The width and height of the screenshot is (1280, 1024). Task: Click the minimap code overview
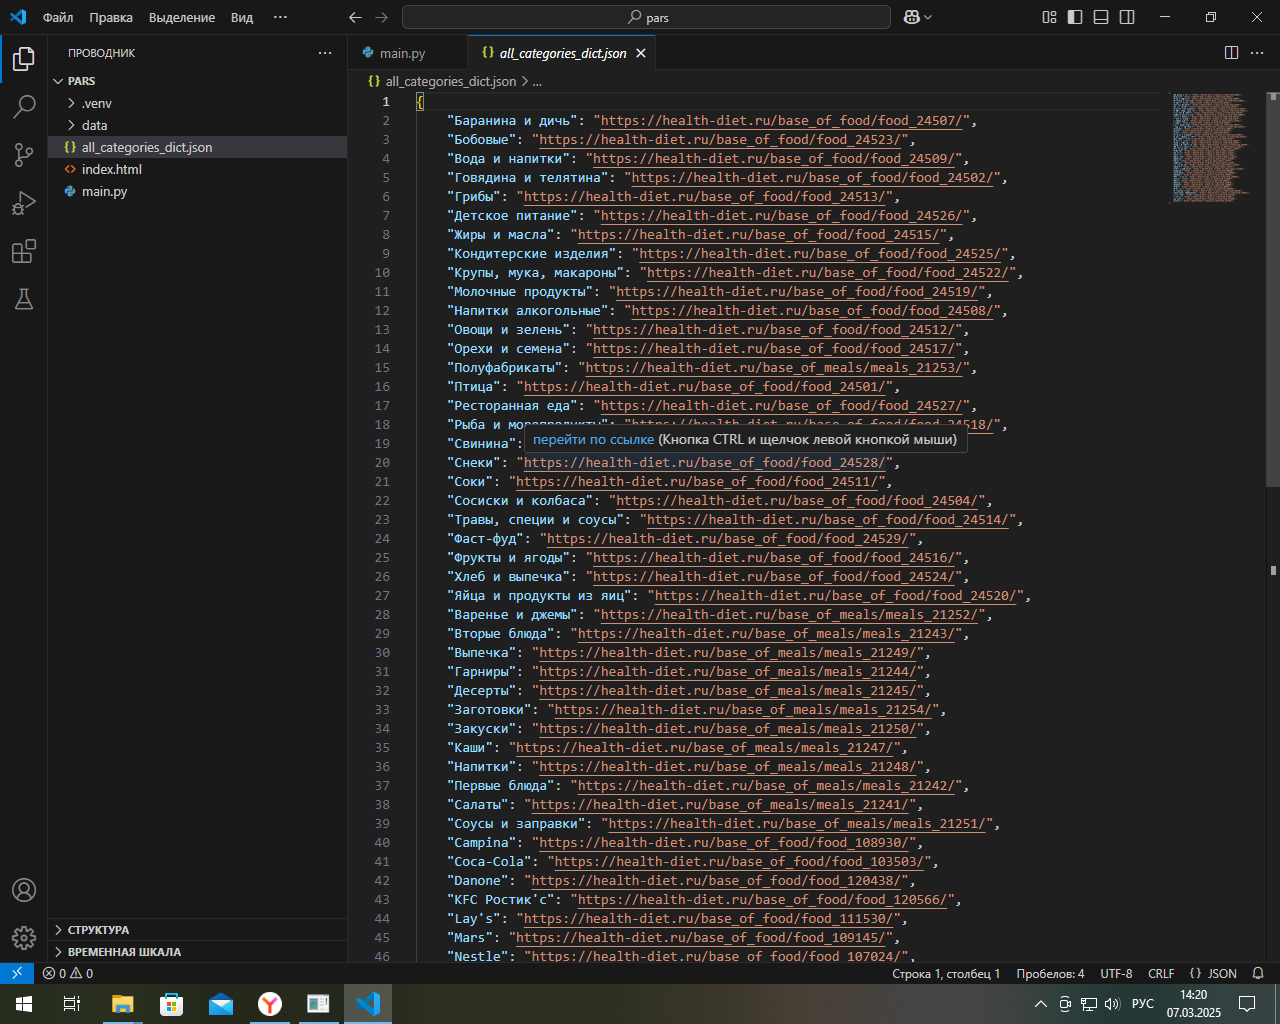tap(1208, 147)
